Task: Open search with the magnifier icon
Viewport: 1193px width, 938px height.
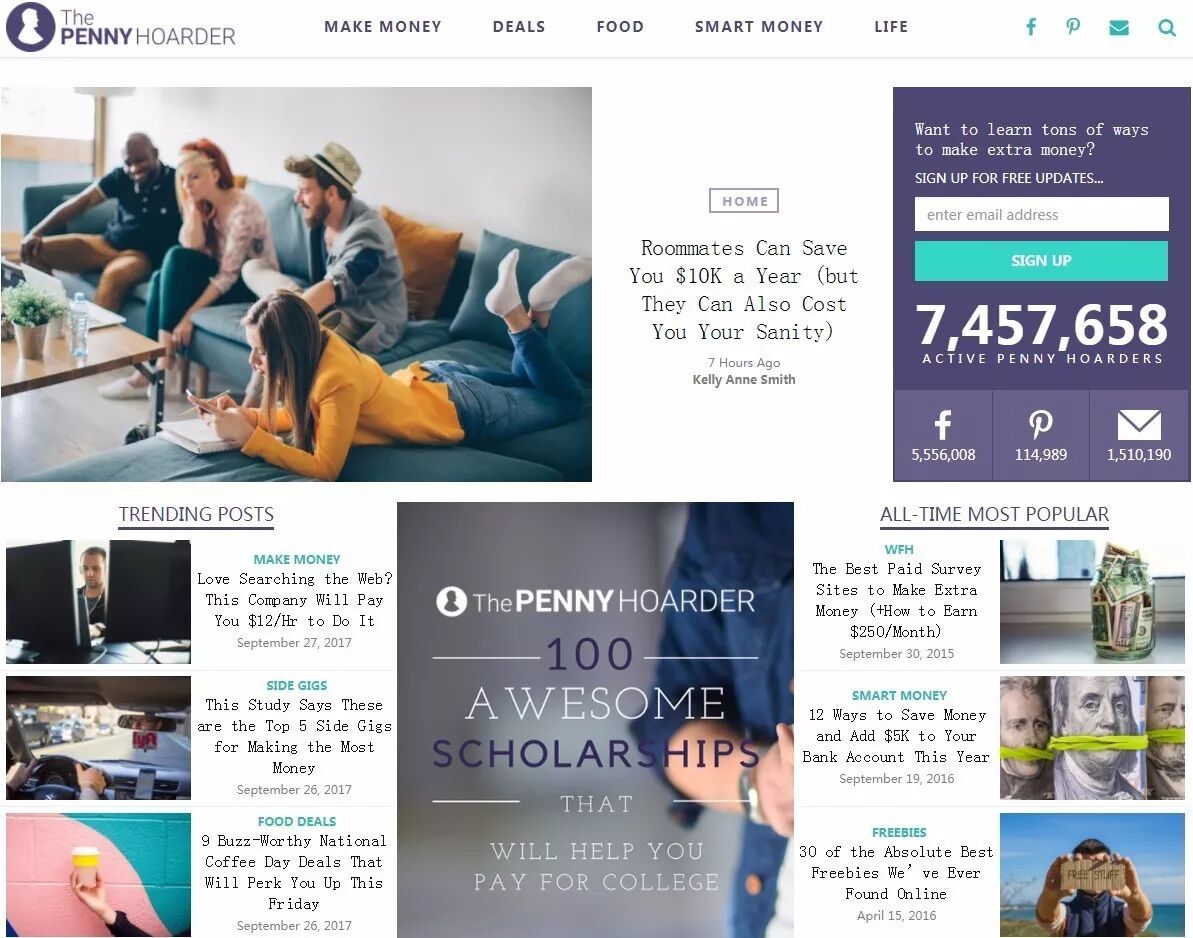Action: [1166, 28]
